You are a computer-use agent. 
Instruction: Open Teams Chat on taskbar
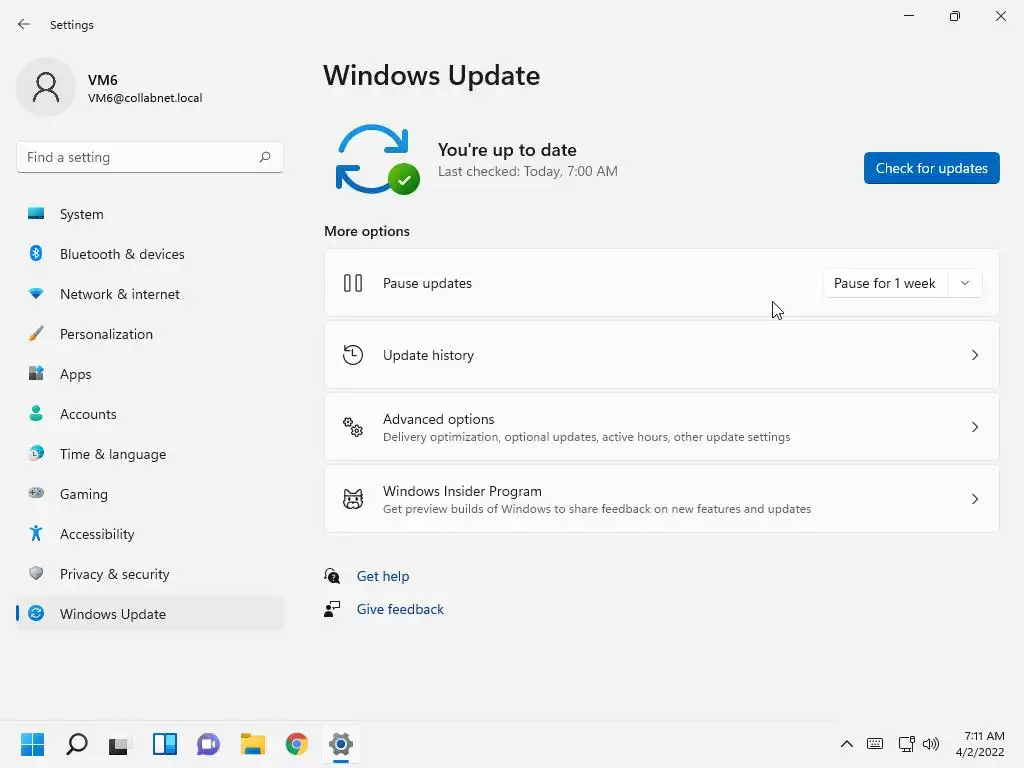(208, 744)
